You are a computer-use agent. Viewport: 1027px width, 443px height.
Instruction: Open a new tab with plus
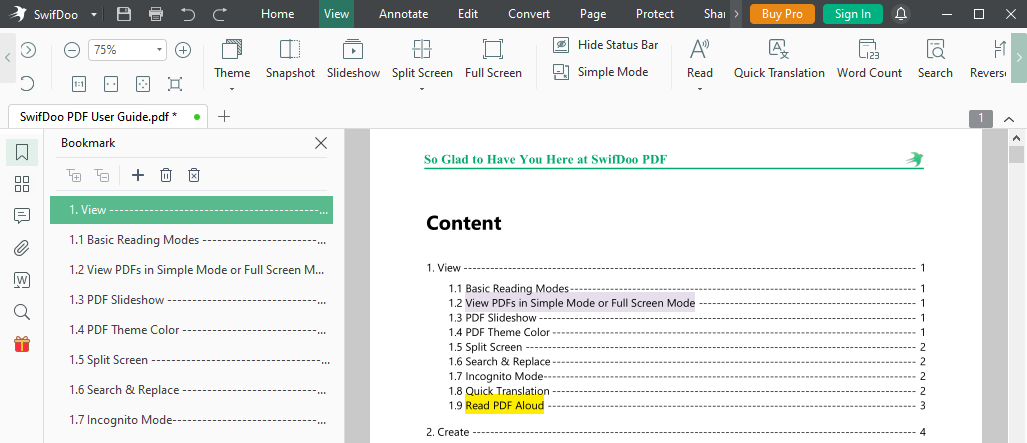pos(224,117)
